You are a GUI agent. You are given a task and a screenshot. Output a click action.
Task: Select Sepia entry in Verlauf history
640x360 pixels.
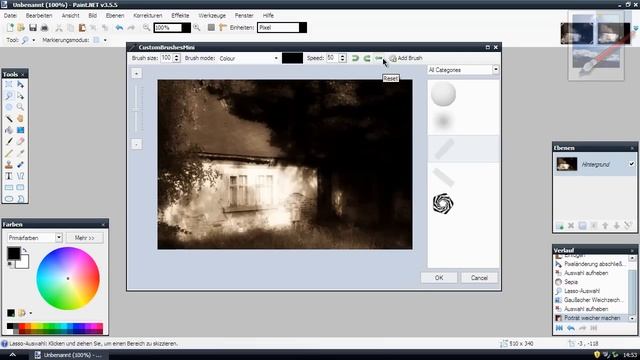(x=571, y=282)
